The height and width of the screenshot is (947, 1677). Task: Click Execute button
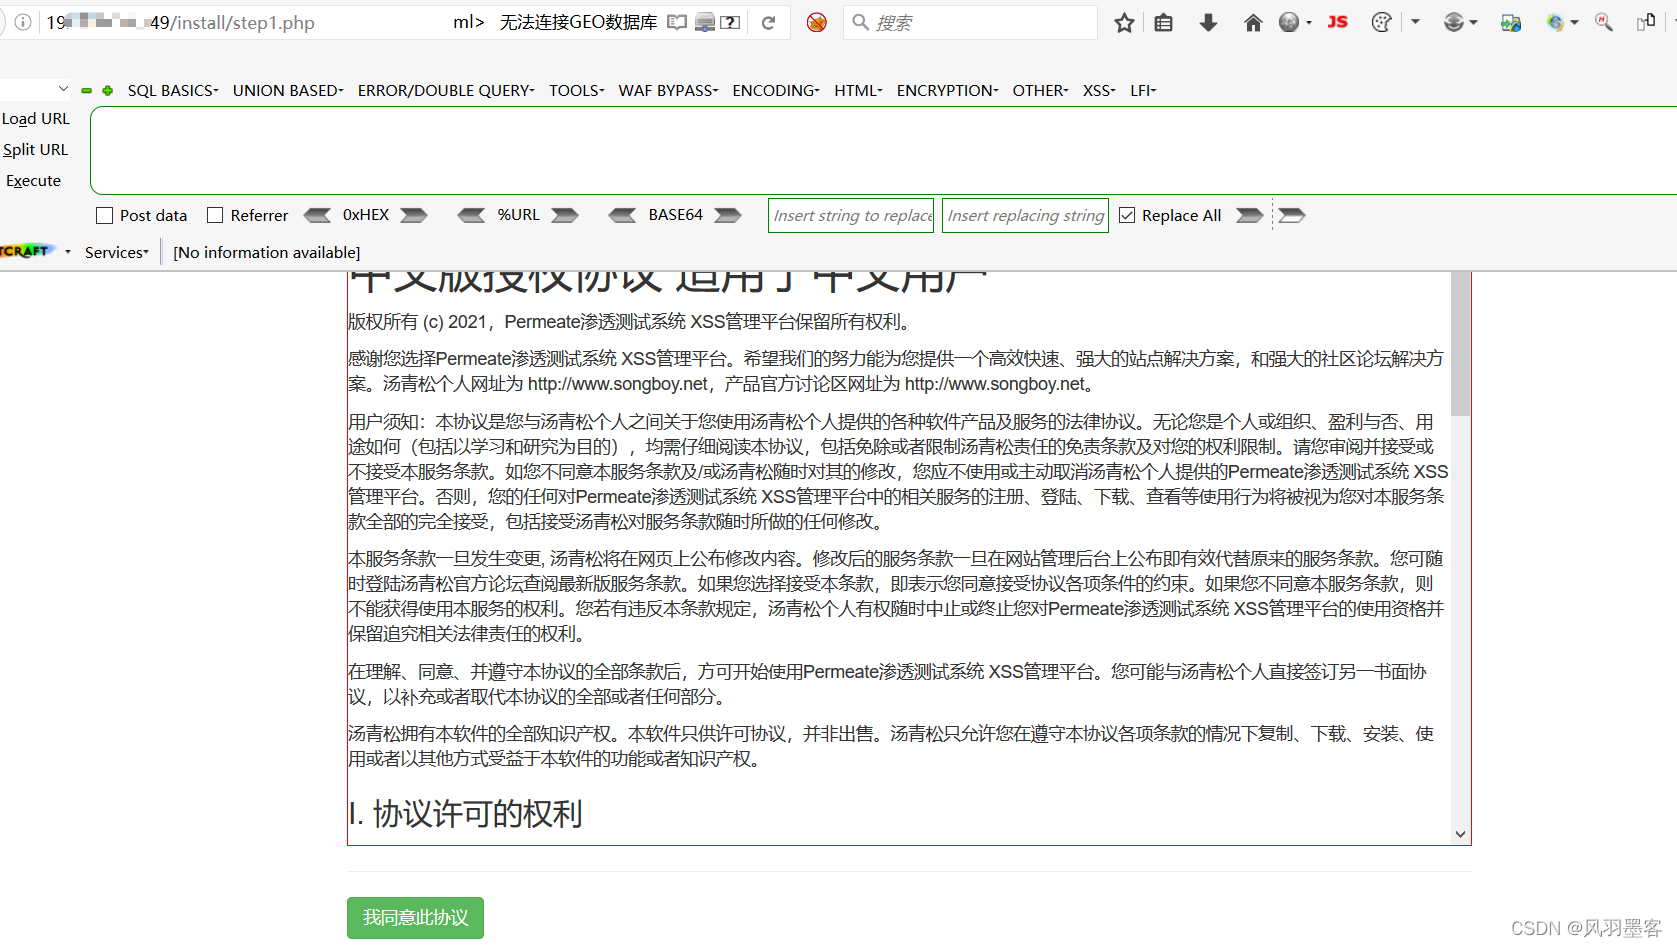pos(34,180)
